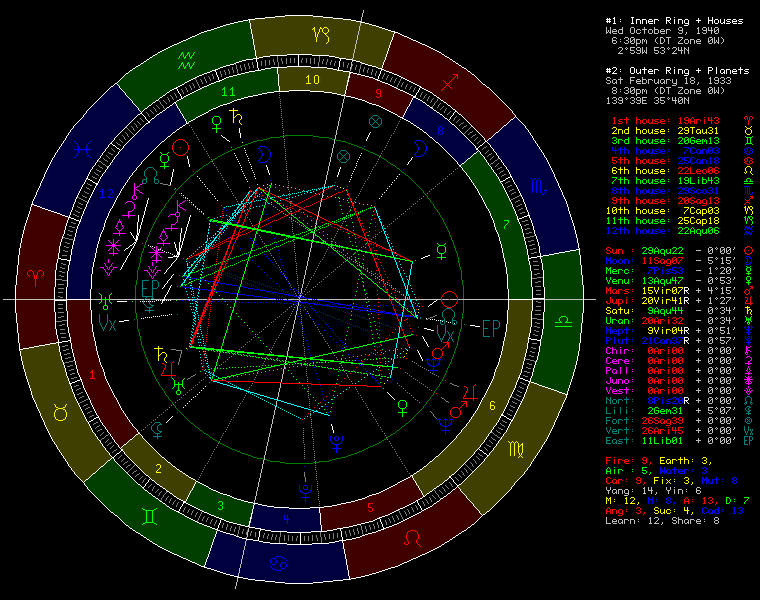The width and height of the screenshot is (760, 600).
Task: Click the 'Fire: 9, Earth: 3,' element summary
Action: pyautogui.click(x=659, y=461)
